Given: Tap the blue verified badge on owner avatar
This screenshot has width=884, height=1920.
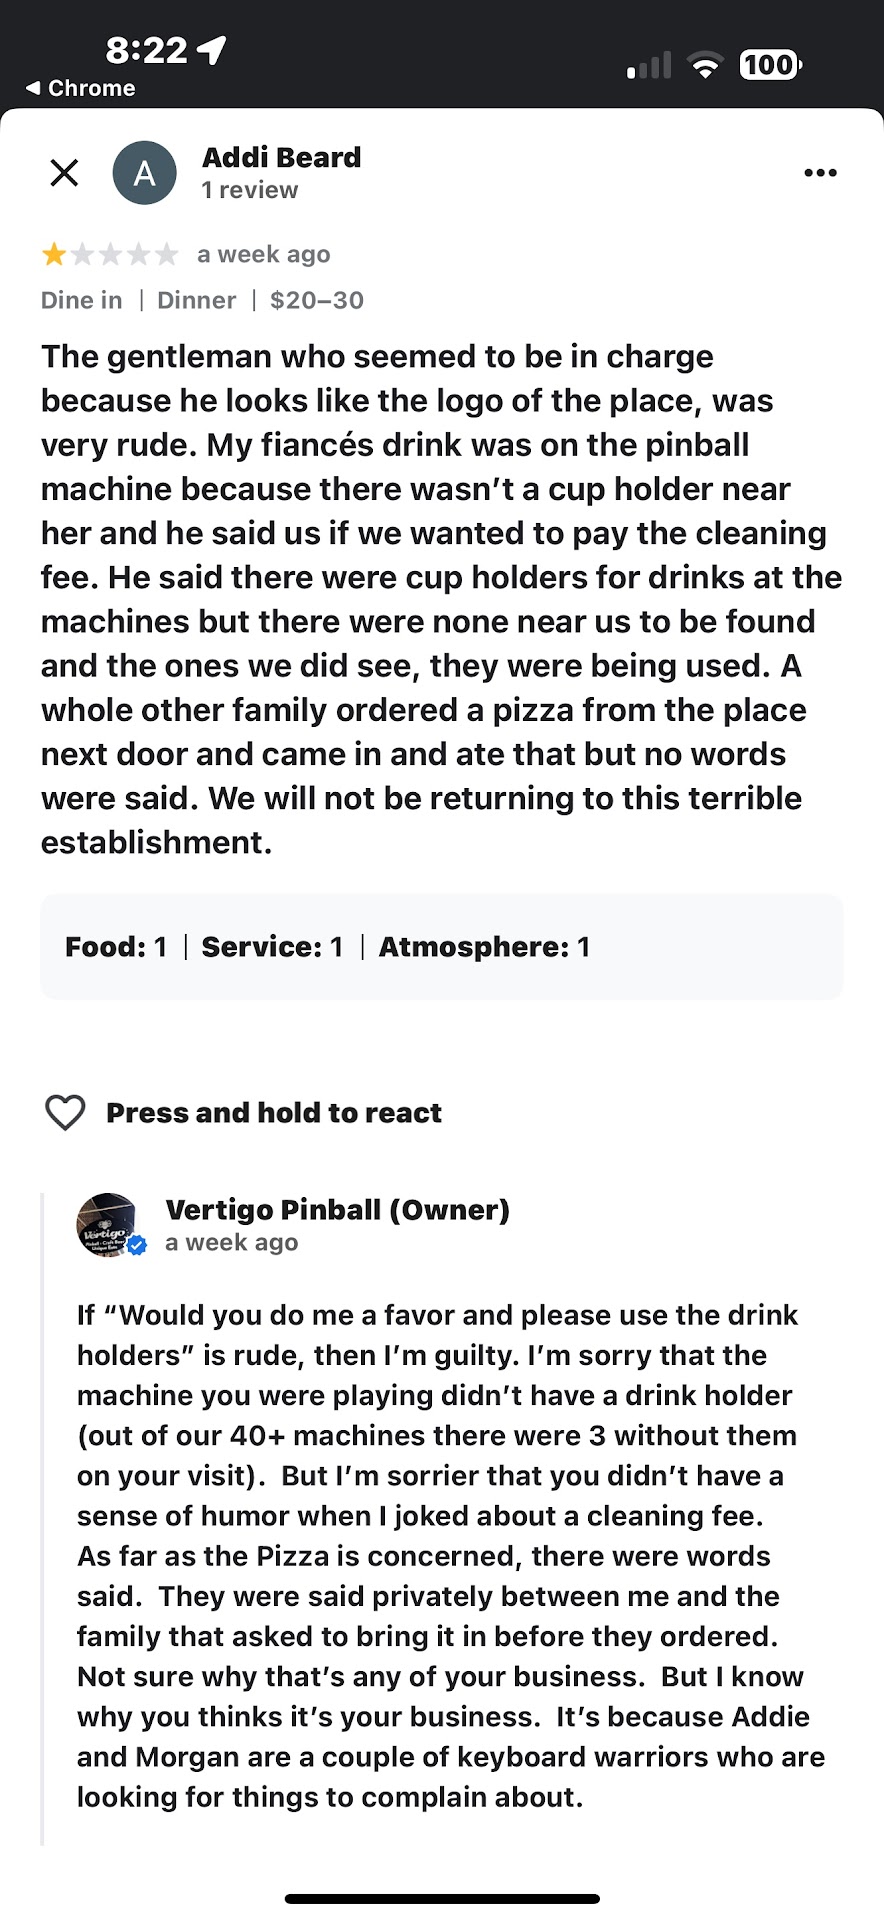Looking at the screenshot, I should [x=138, y=1245].
